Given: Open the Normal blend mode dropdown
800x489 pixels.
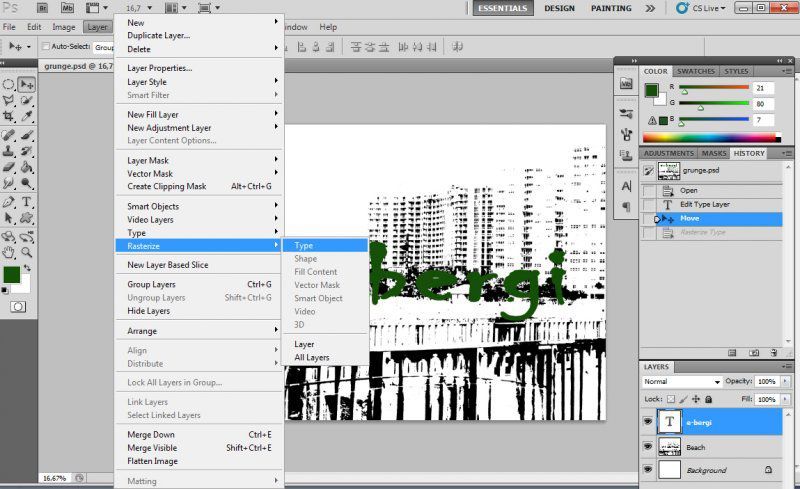Looking at the screenshot, I should coord(682,382).
